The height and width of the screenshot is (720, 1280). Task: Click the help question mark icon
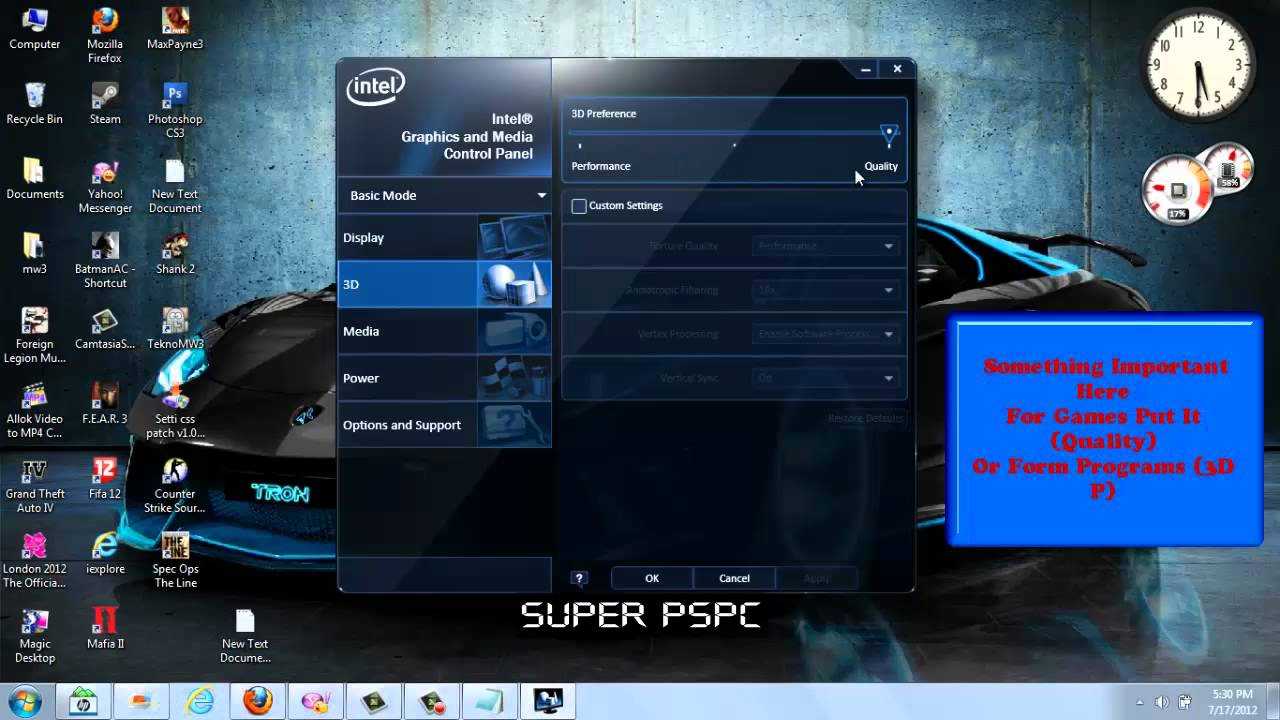pos(579,578)
